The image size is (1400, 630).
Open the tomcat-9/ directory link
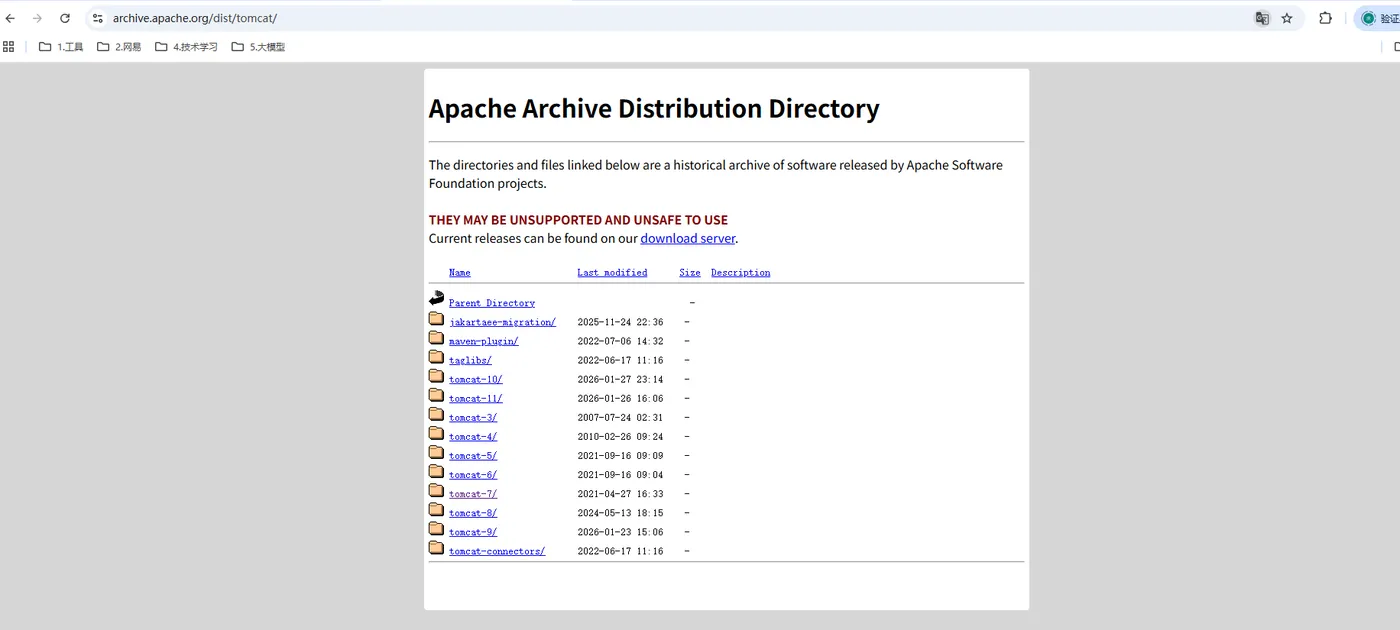473,531
